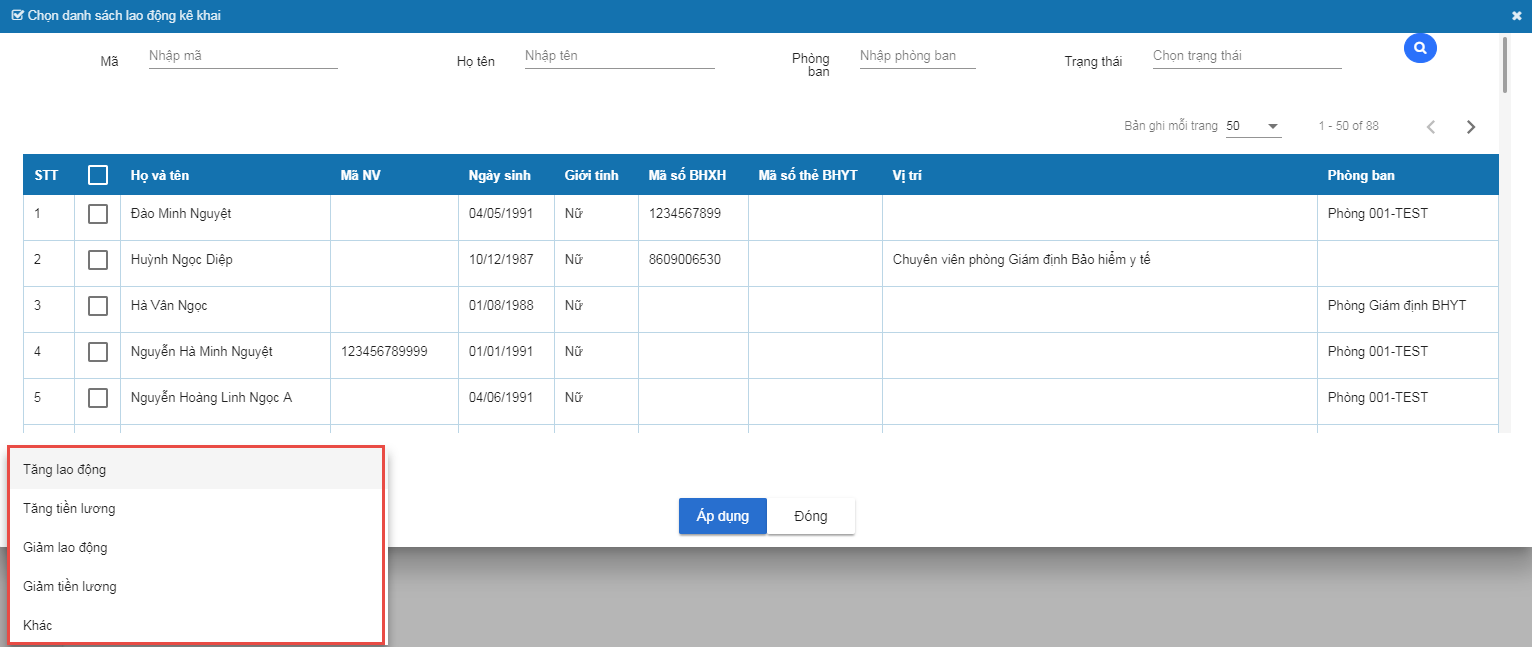Click the Họ và tên column header

(160, 175)
